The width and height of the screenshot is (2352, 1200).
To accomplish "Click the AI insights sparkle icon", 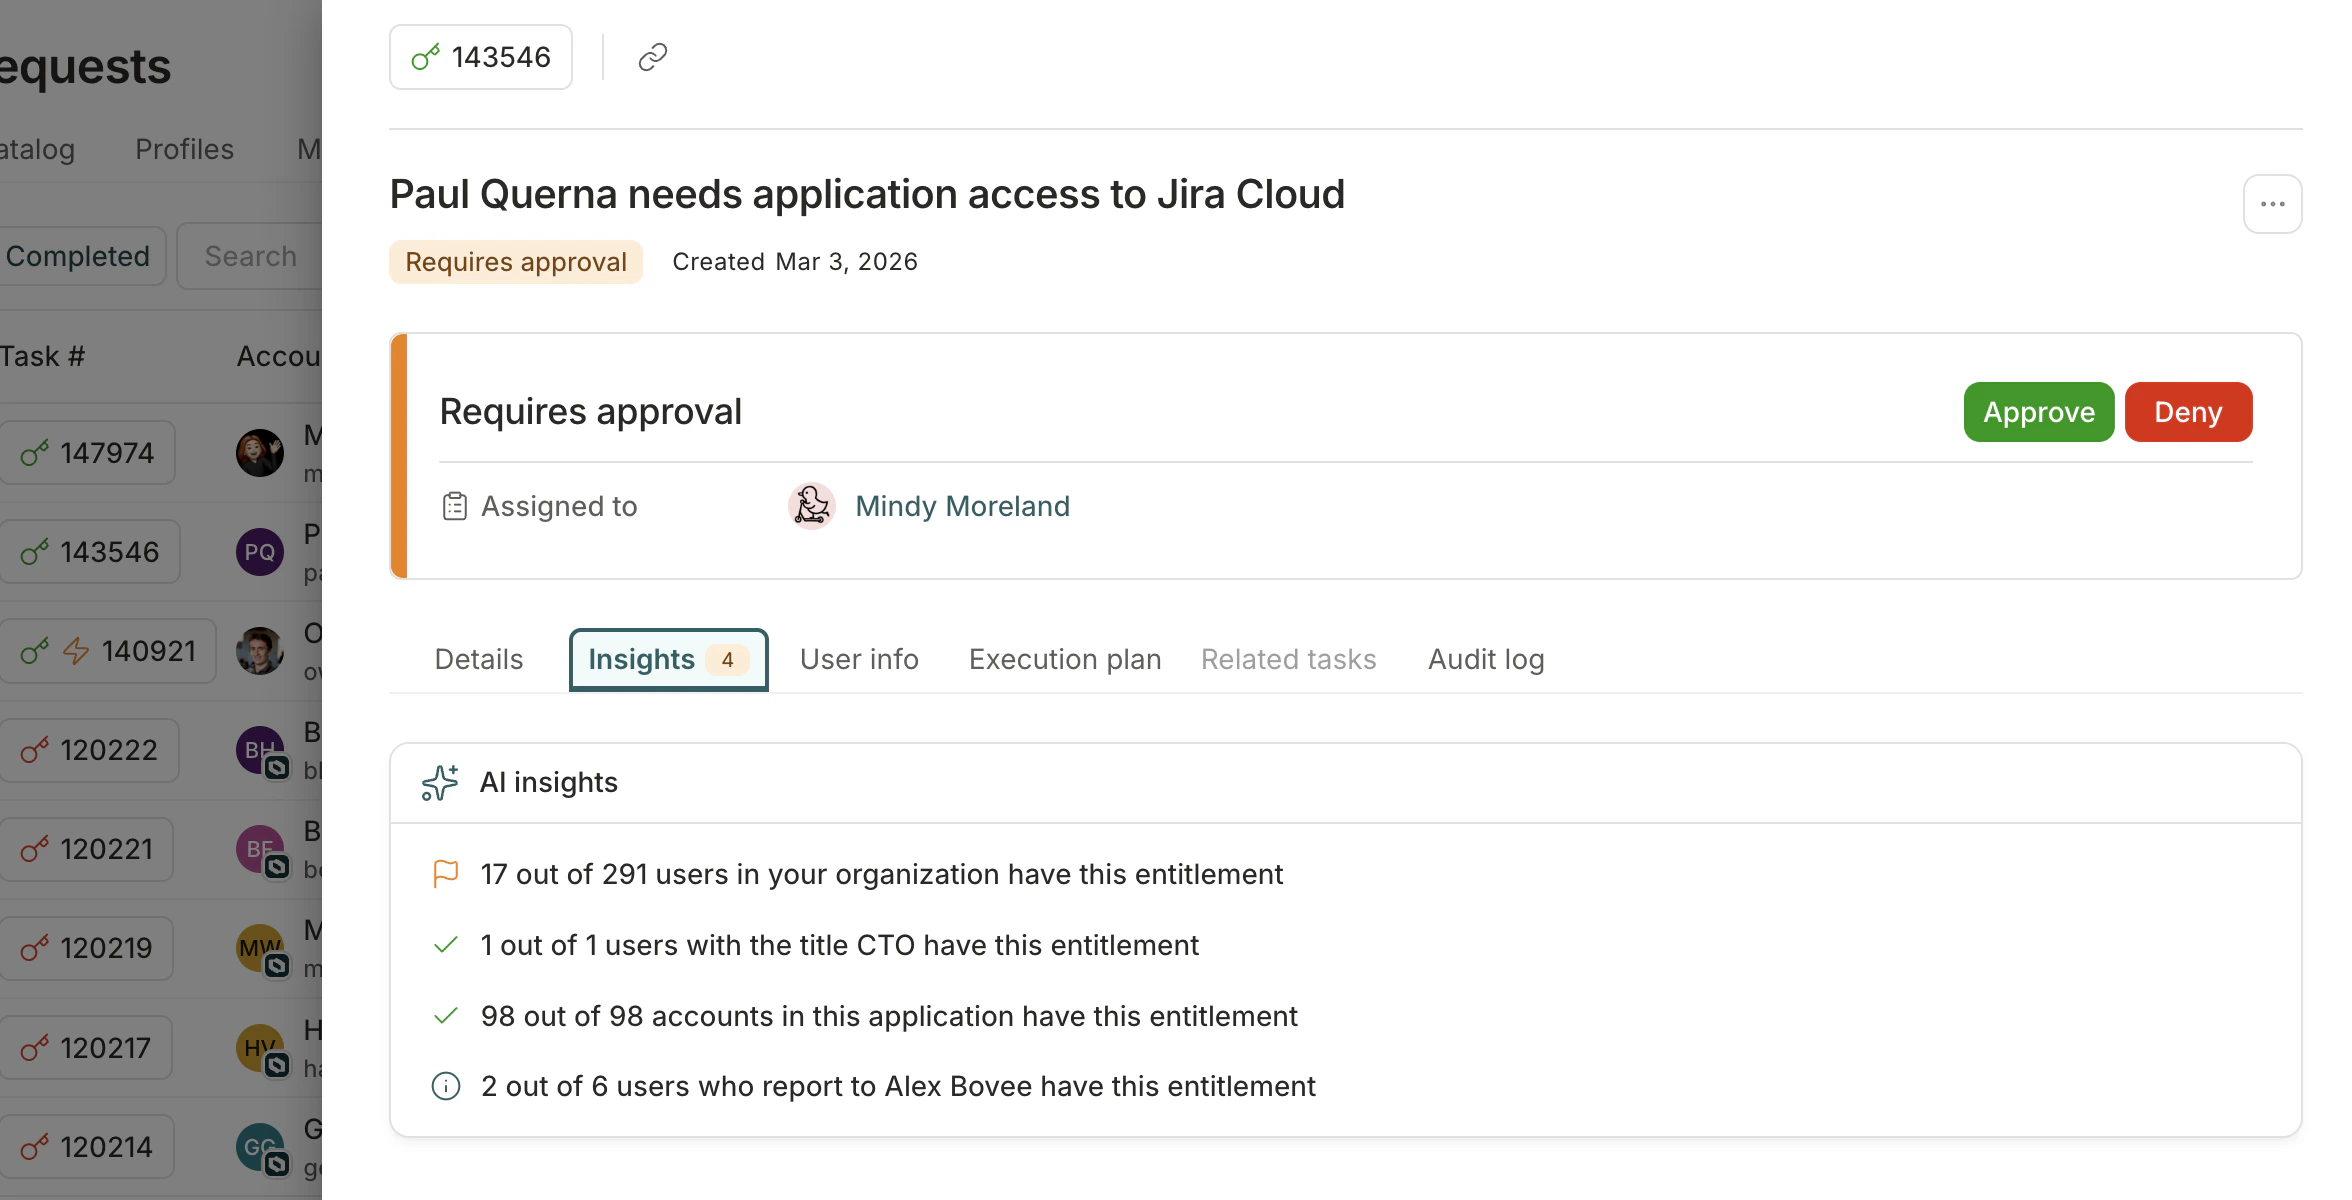I will (x=440, y=783).
